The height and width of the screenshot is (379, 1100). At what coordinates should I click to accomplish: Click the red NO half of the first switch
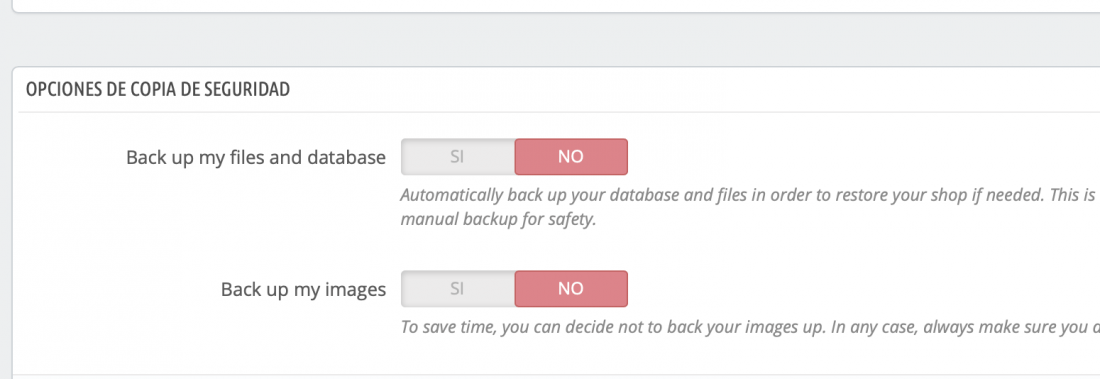[x=571, y=157]
